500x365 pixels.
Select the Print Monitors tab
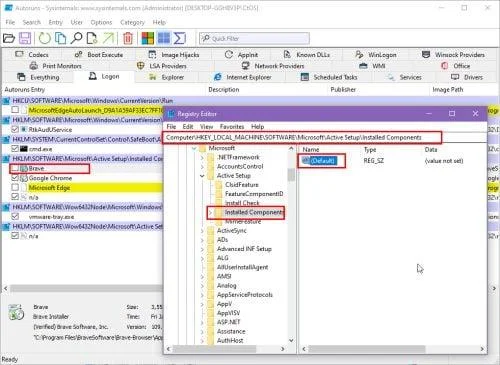[56, 66]
